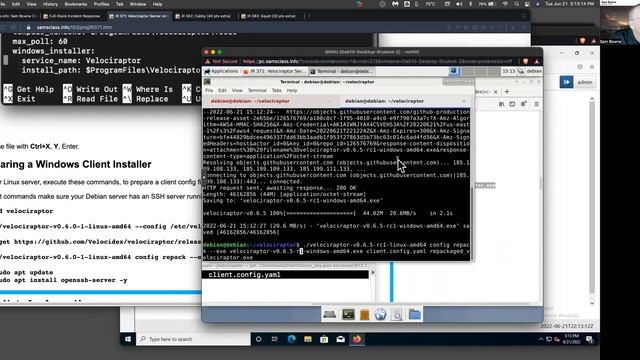Click the debian user label in Debian panel

coord(534,71)
